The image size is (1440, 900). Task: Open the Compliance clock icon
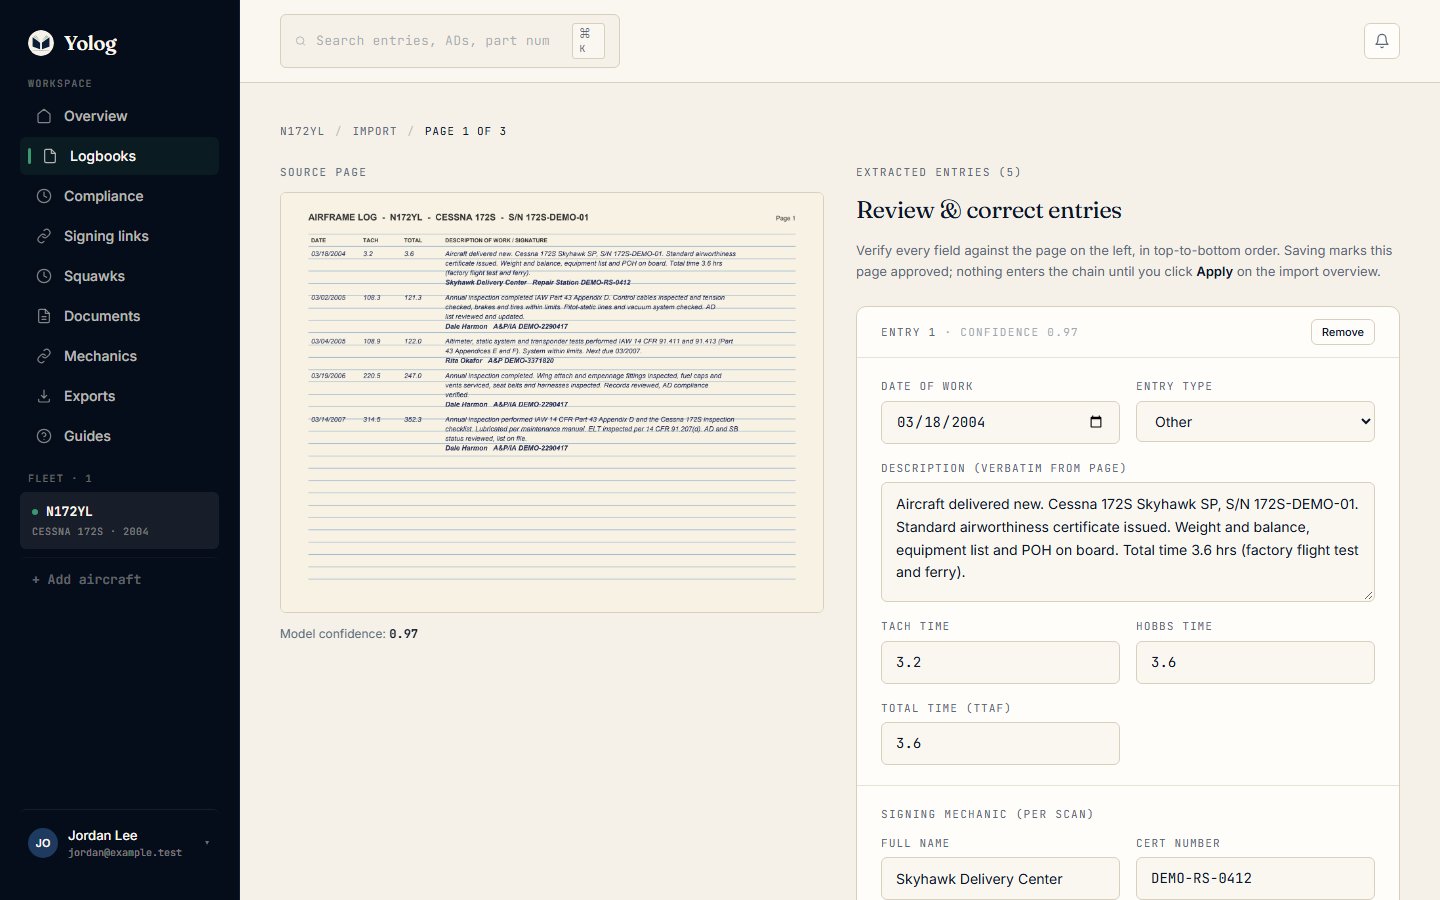(x=44, y=196)
